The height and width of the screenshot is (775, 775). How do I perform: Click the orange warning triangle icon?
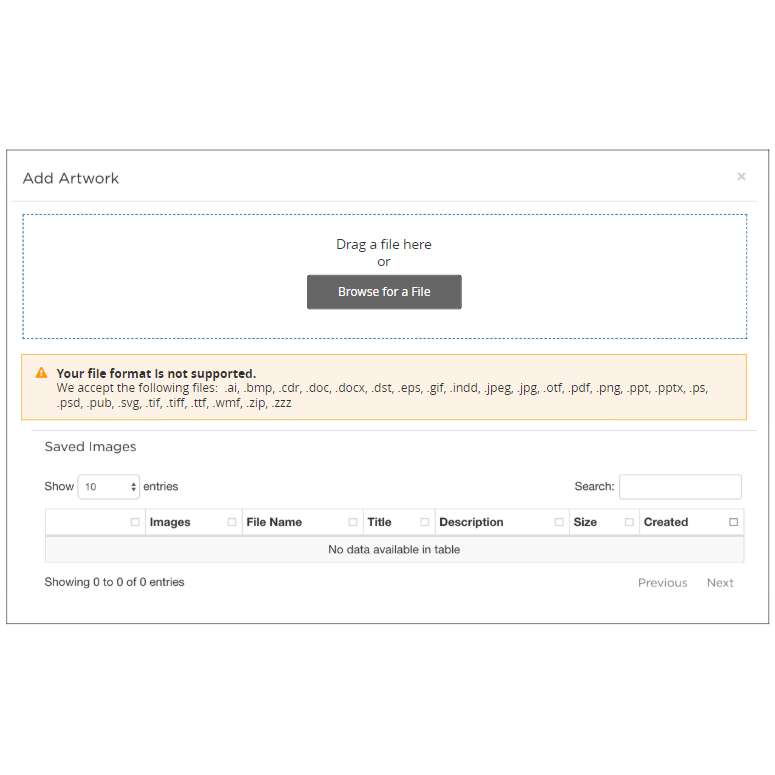point(41,373)
